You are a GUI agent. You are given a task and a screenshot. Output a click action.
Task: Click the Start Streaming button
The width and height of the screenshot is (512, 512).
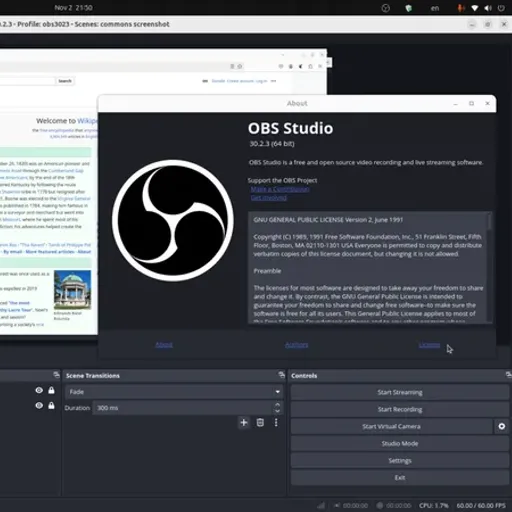(400, 392)
